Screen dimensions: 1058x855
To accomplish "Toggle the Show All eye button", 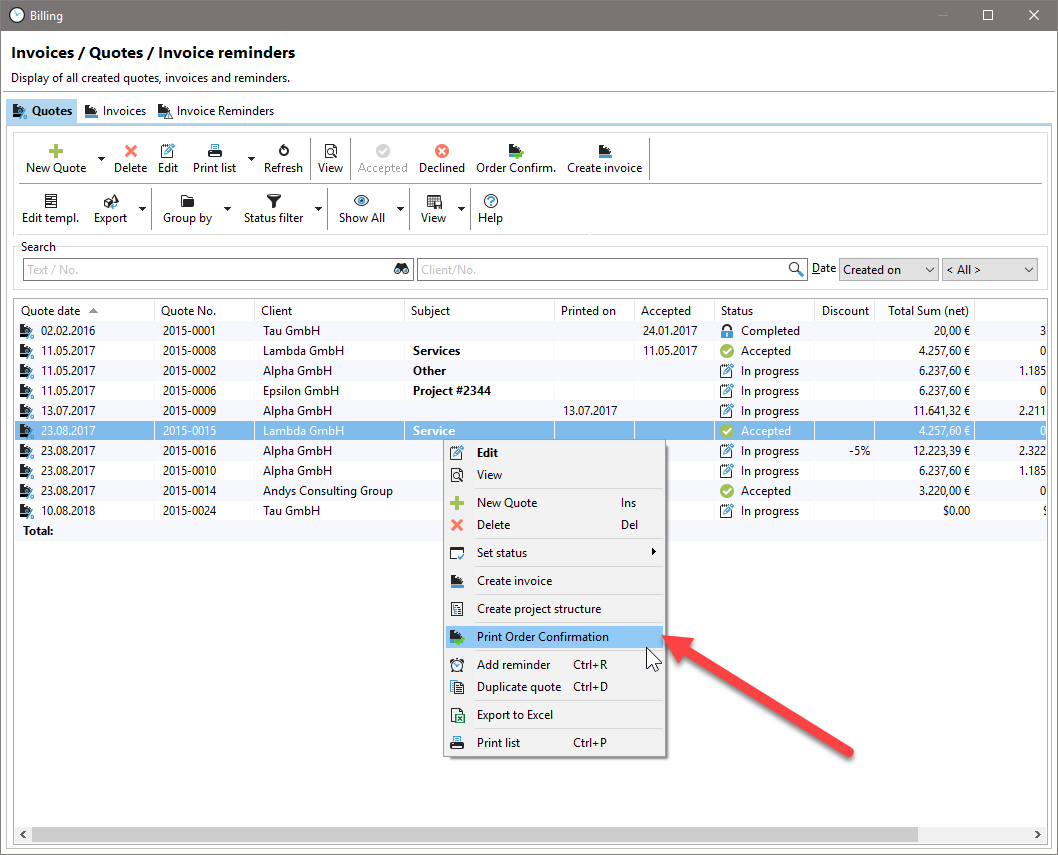I will [362, 209].
